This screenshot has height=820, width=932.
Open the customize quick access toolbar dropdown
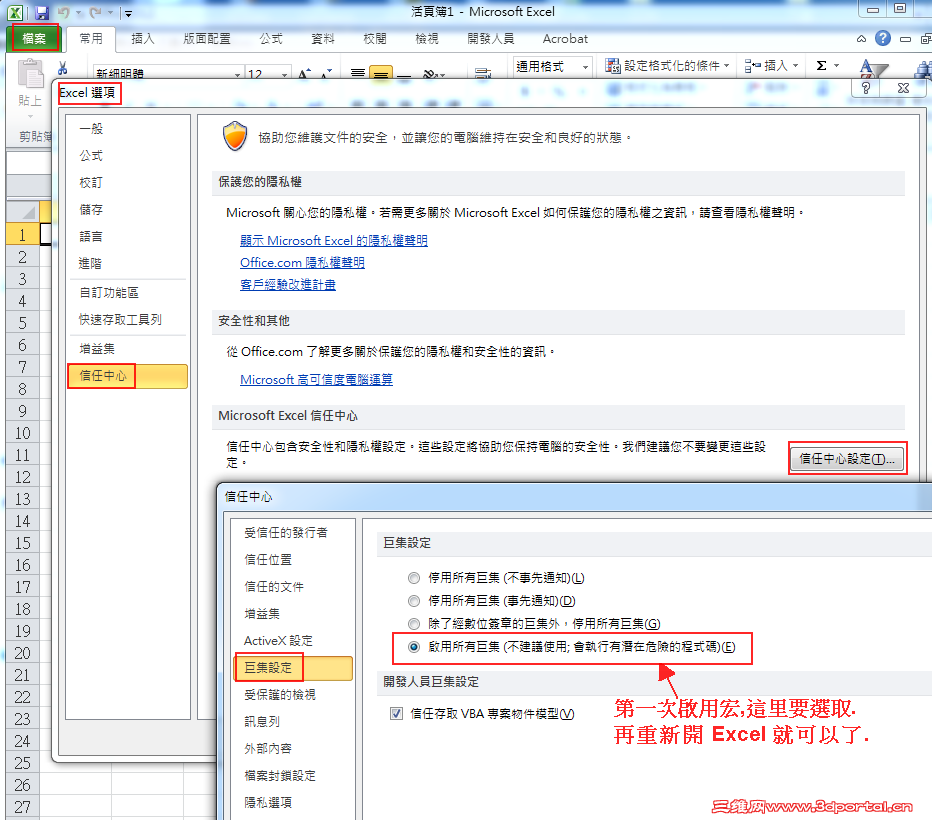click(x=128, y=13)
